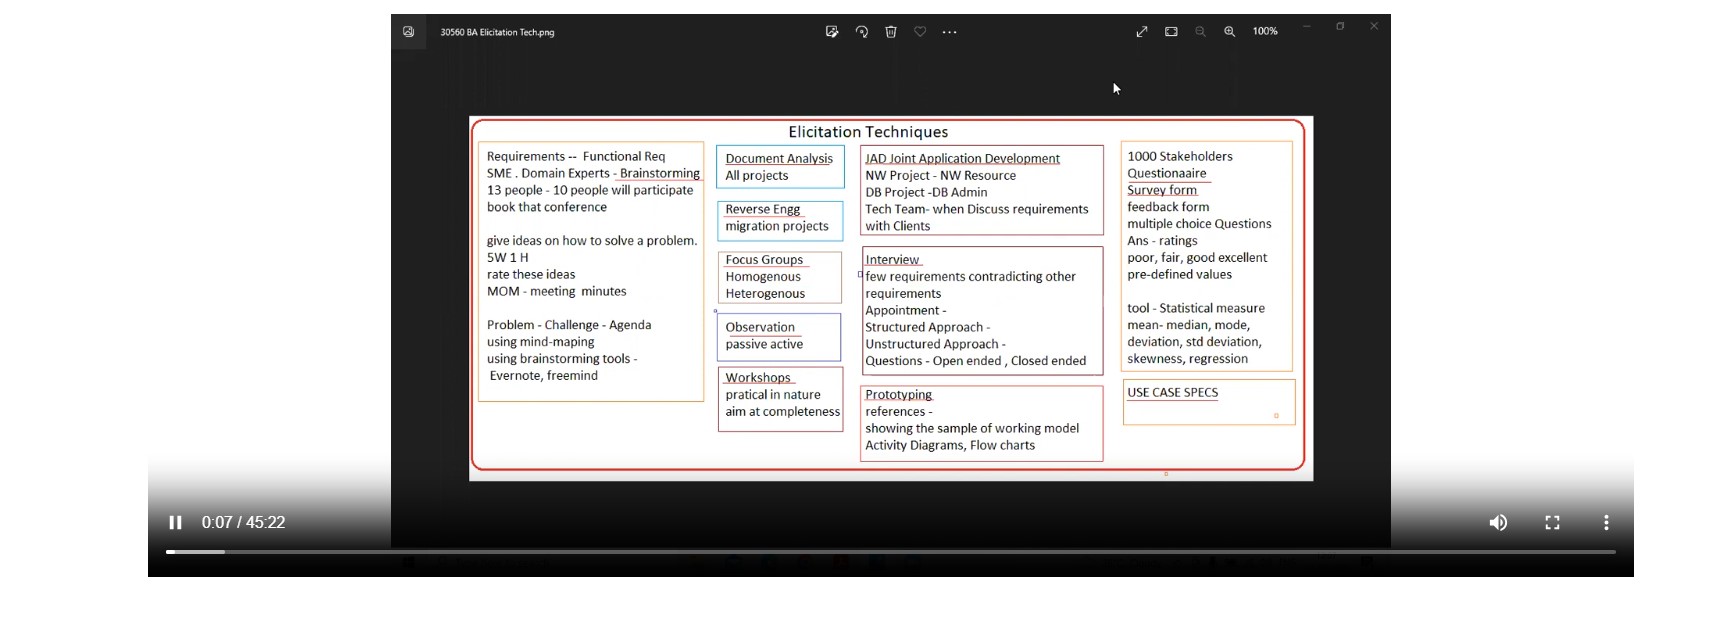Delete the image with the trash icon
This screenshot has width=1722, height=634.
tap(891, 32)
